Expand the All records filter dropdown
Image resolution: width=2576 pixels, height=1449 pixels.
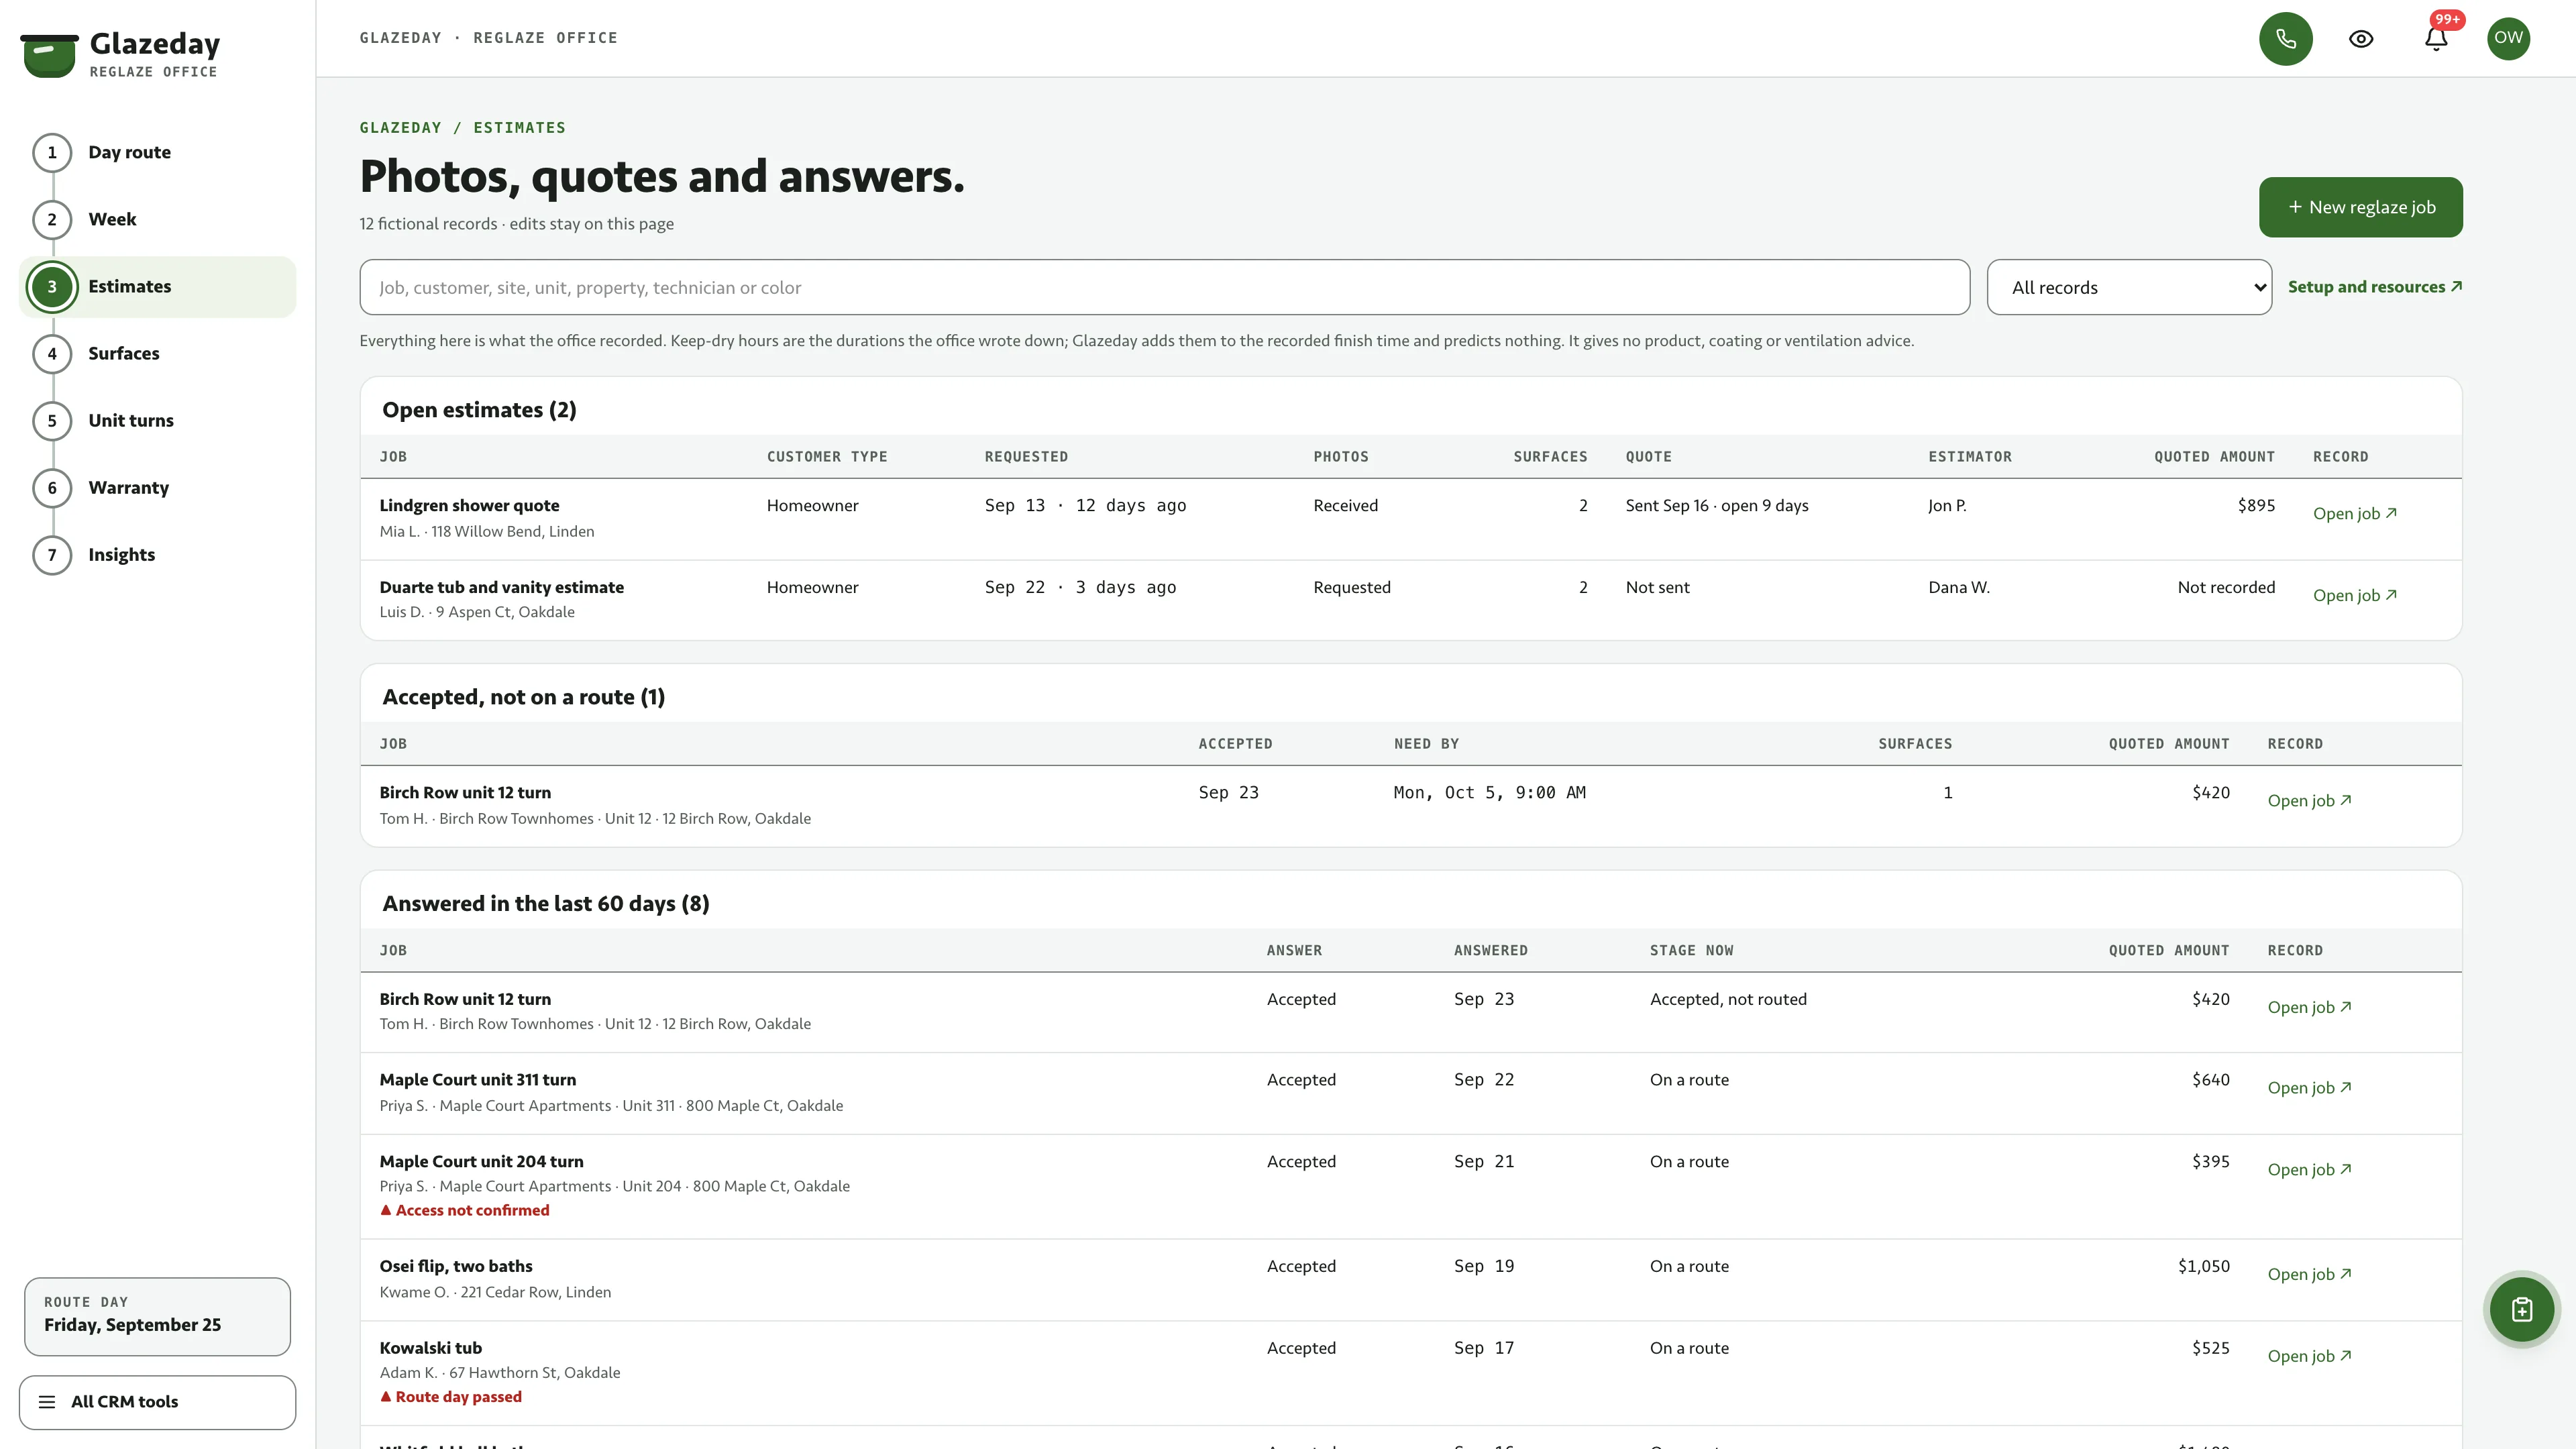click(x=2129, y=287)
